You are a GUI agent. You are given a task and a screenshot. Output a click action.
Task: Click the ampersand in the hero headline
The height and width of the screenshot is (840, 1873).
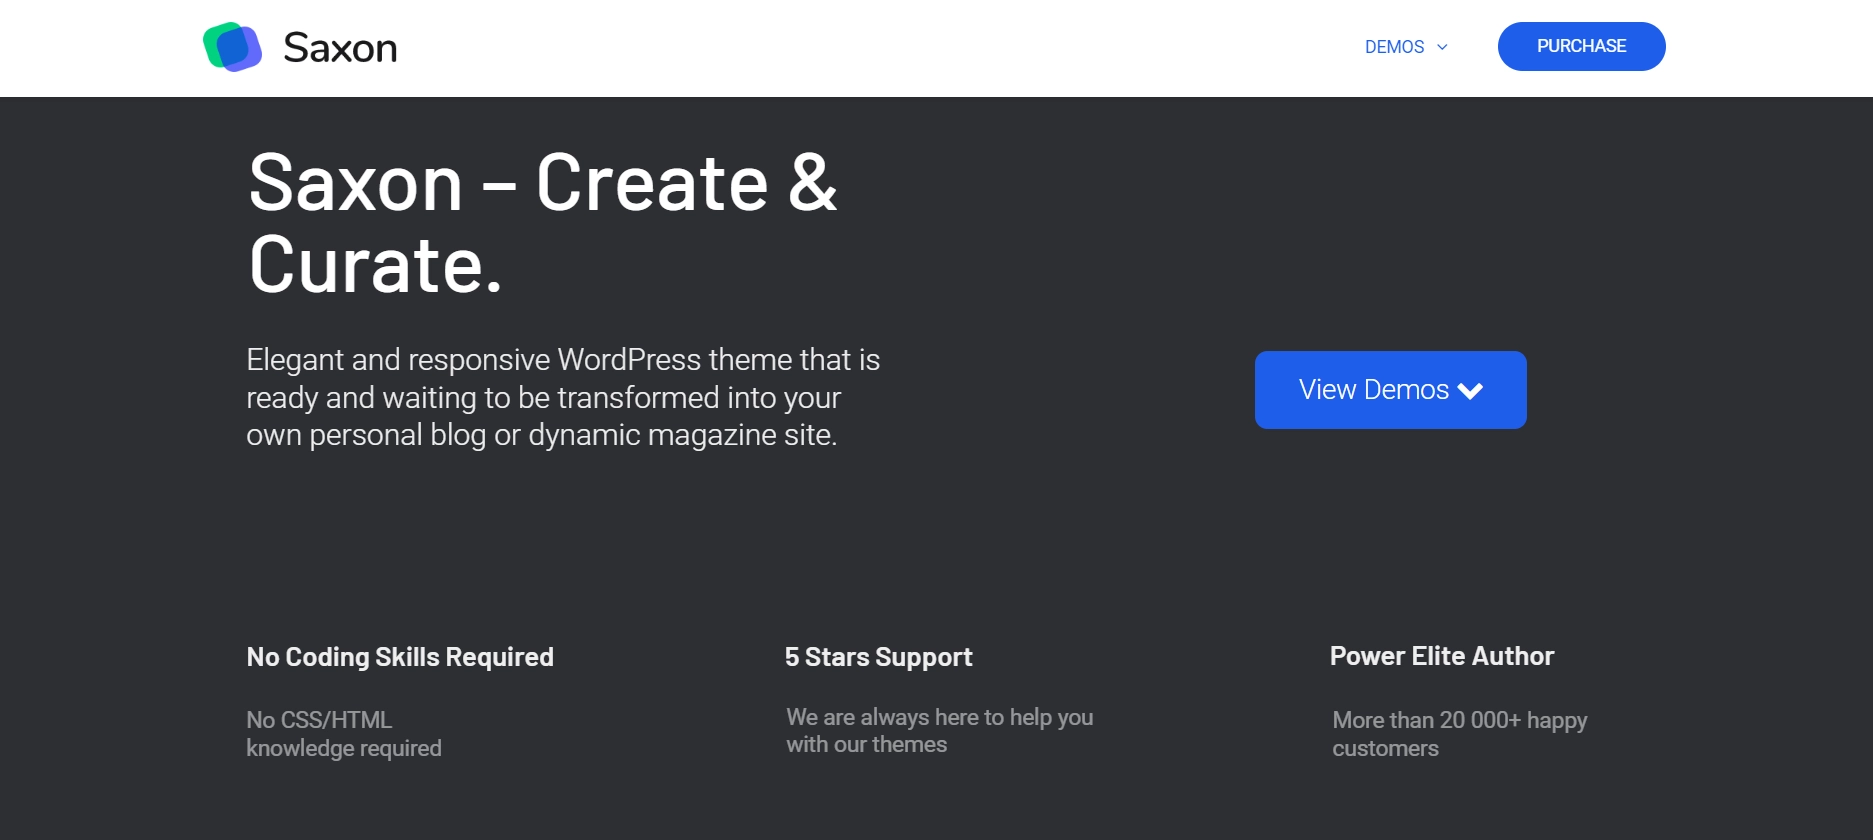coord(812,182)
